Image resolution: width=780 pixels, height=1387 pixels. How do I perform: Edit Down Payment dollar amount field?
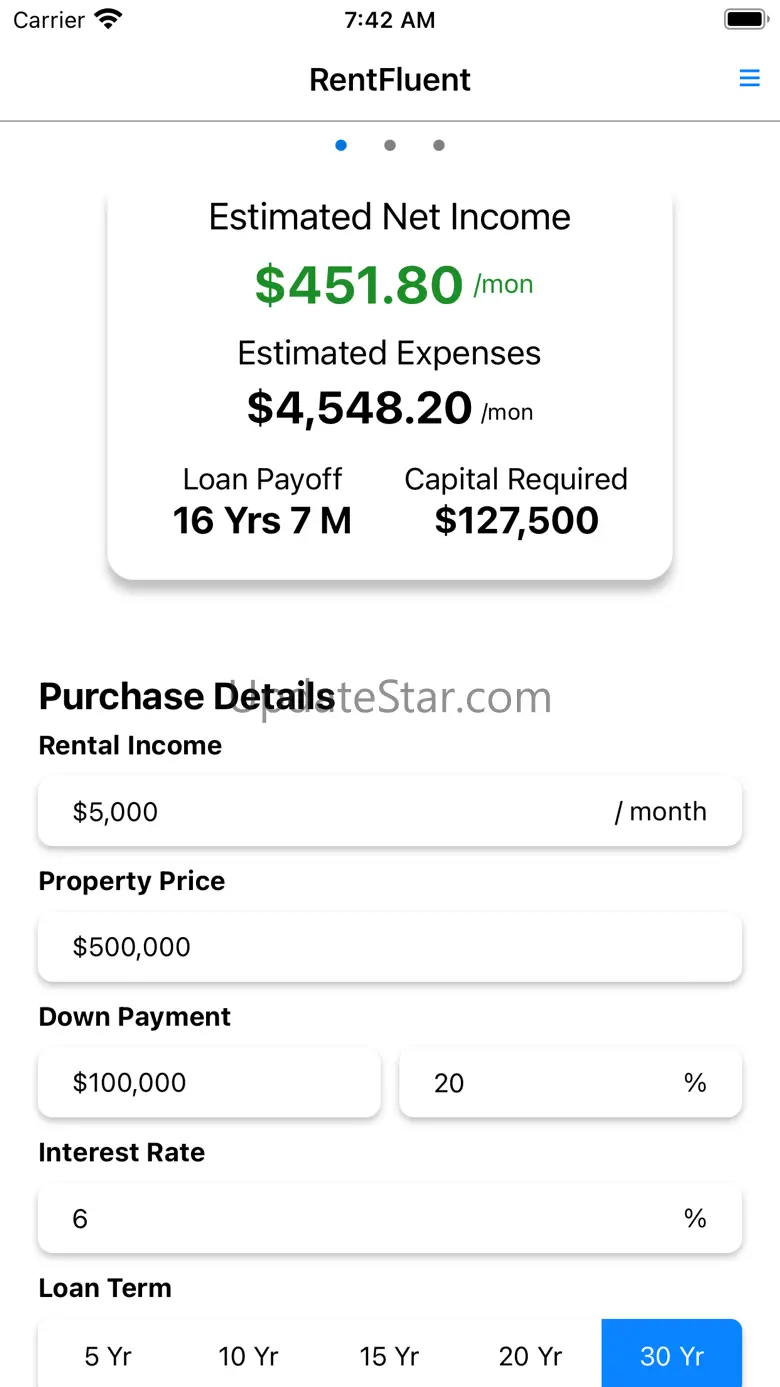click(209, 1082)
